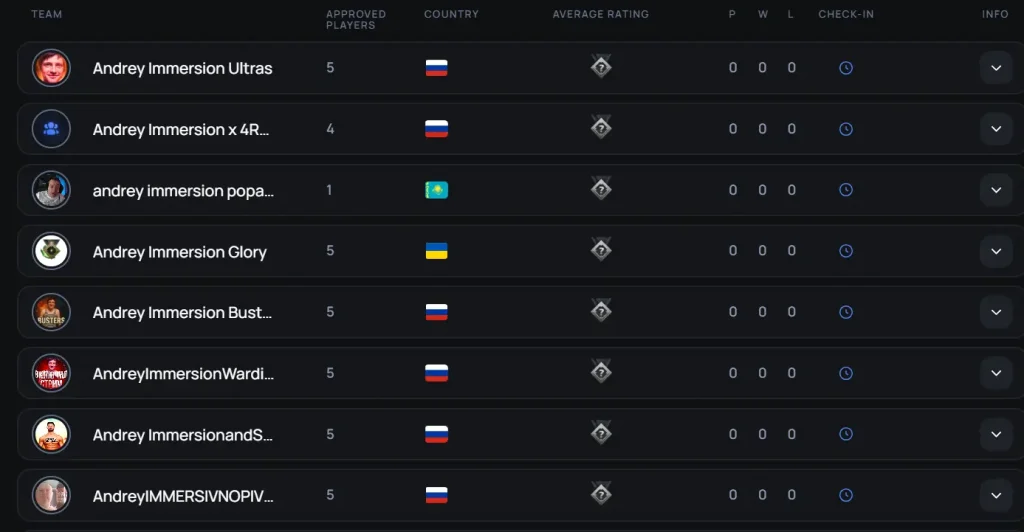Open the info dropdown for Andrey Immersion Glory
Image resolution: width=1024 pixels, height=532 pixels.
(x=996, y=251)
